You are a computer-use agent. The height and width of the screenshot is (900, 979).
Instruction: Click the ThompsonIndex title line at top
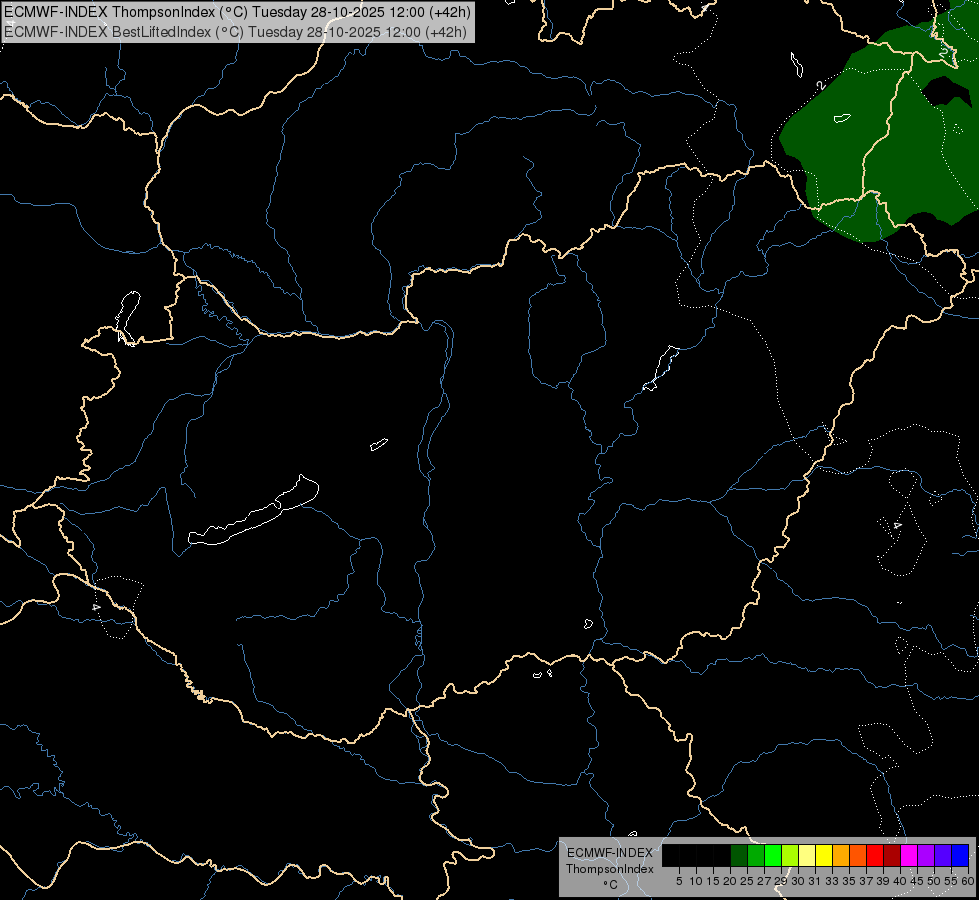[x=237, y=11]
